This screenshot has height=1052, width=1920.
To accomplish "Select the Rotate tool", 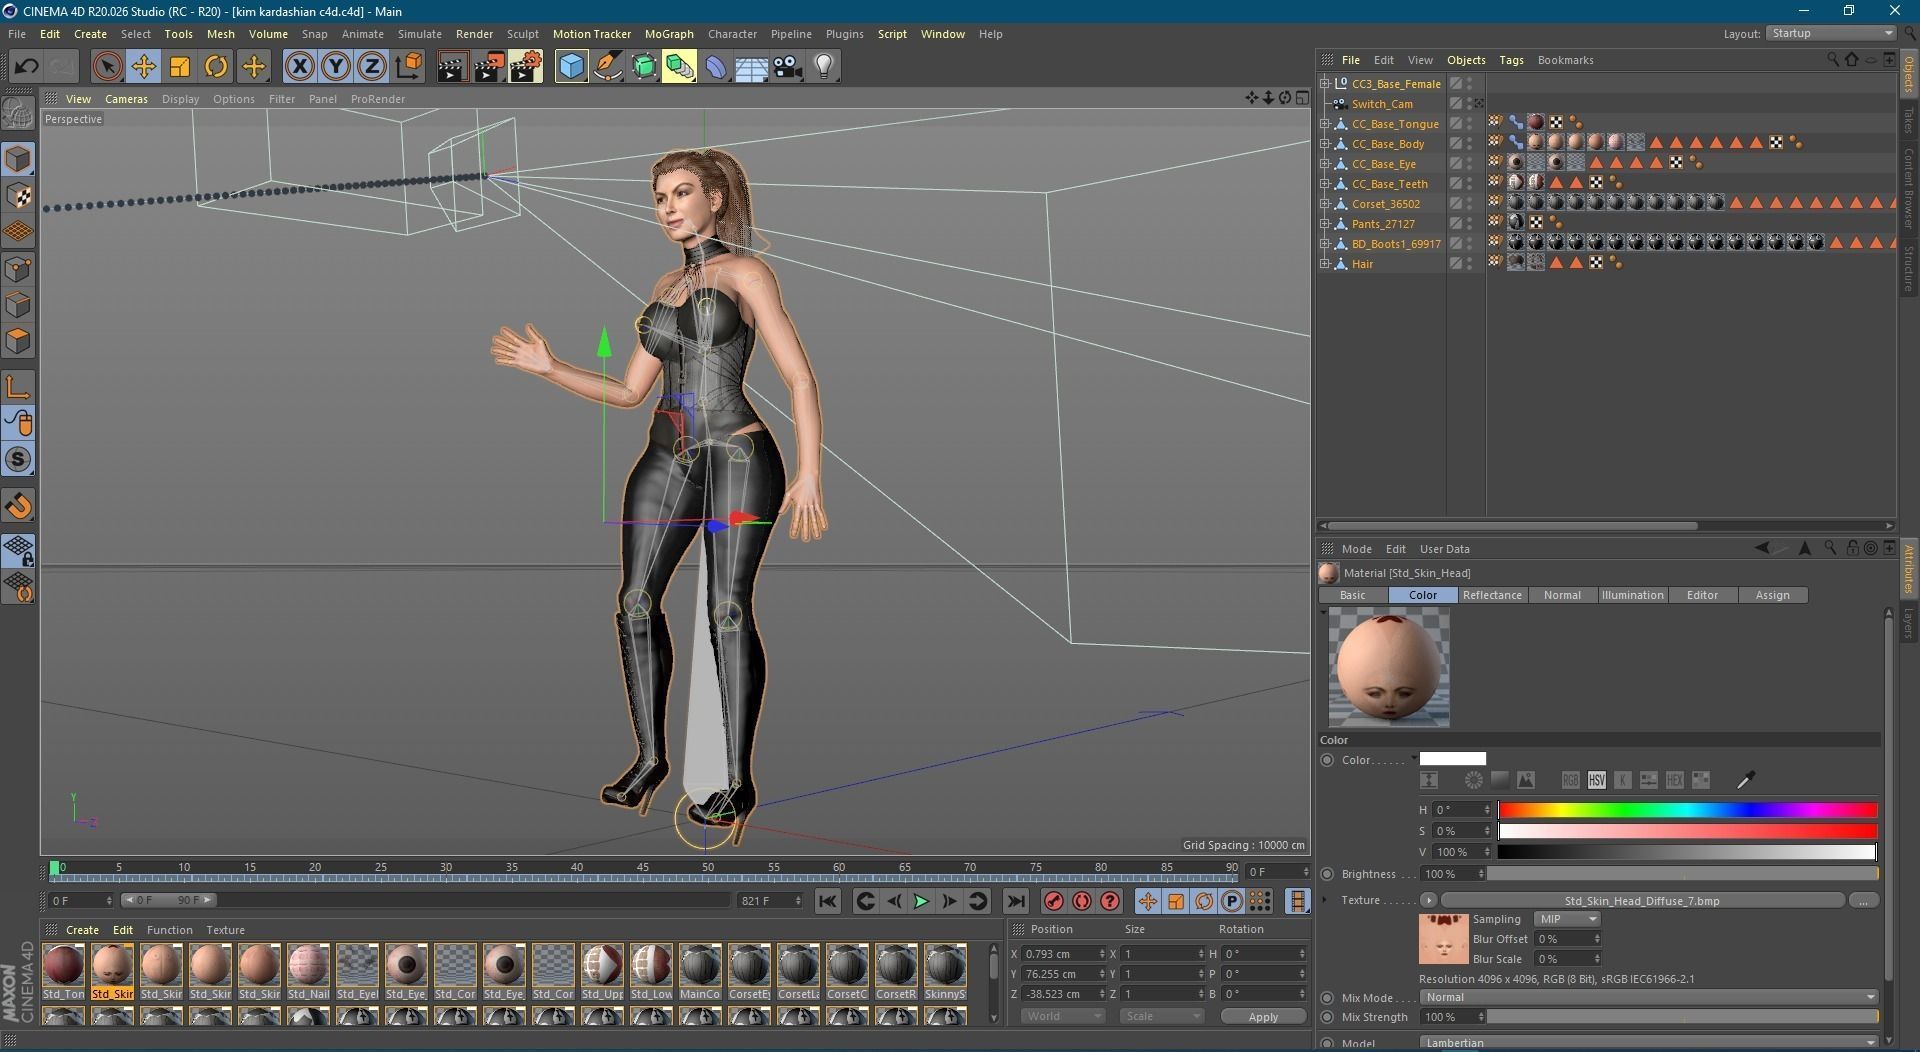I will (x=216, y=67).
